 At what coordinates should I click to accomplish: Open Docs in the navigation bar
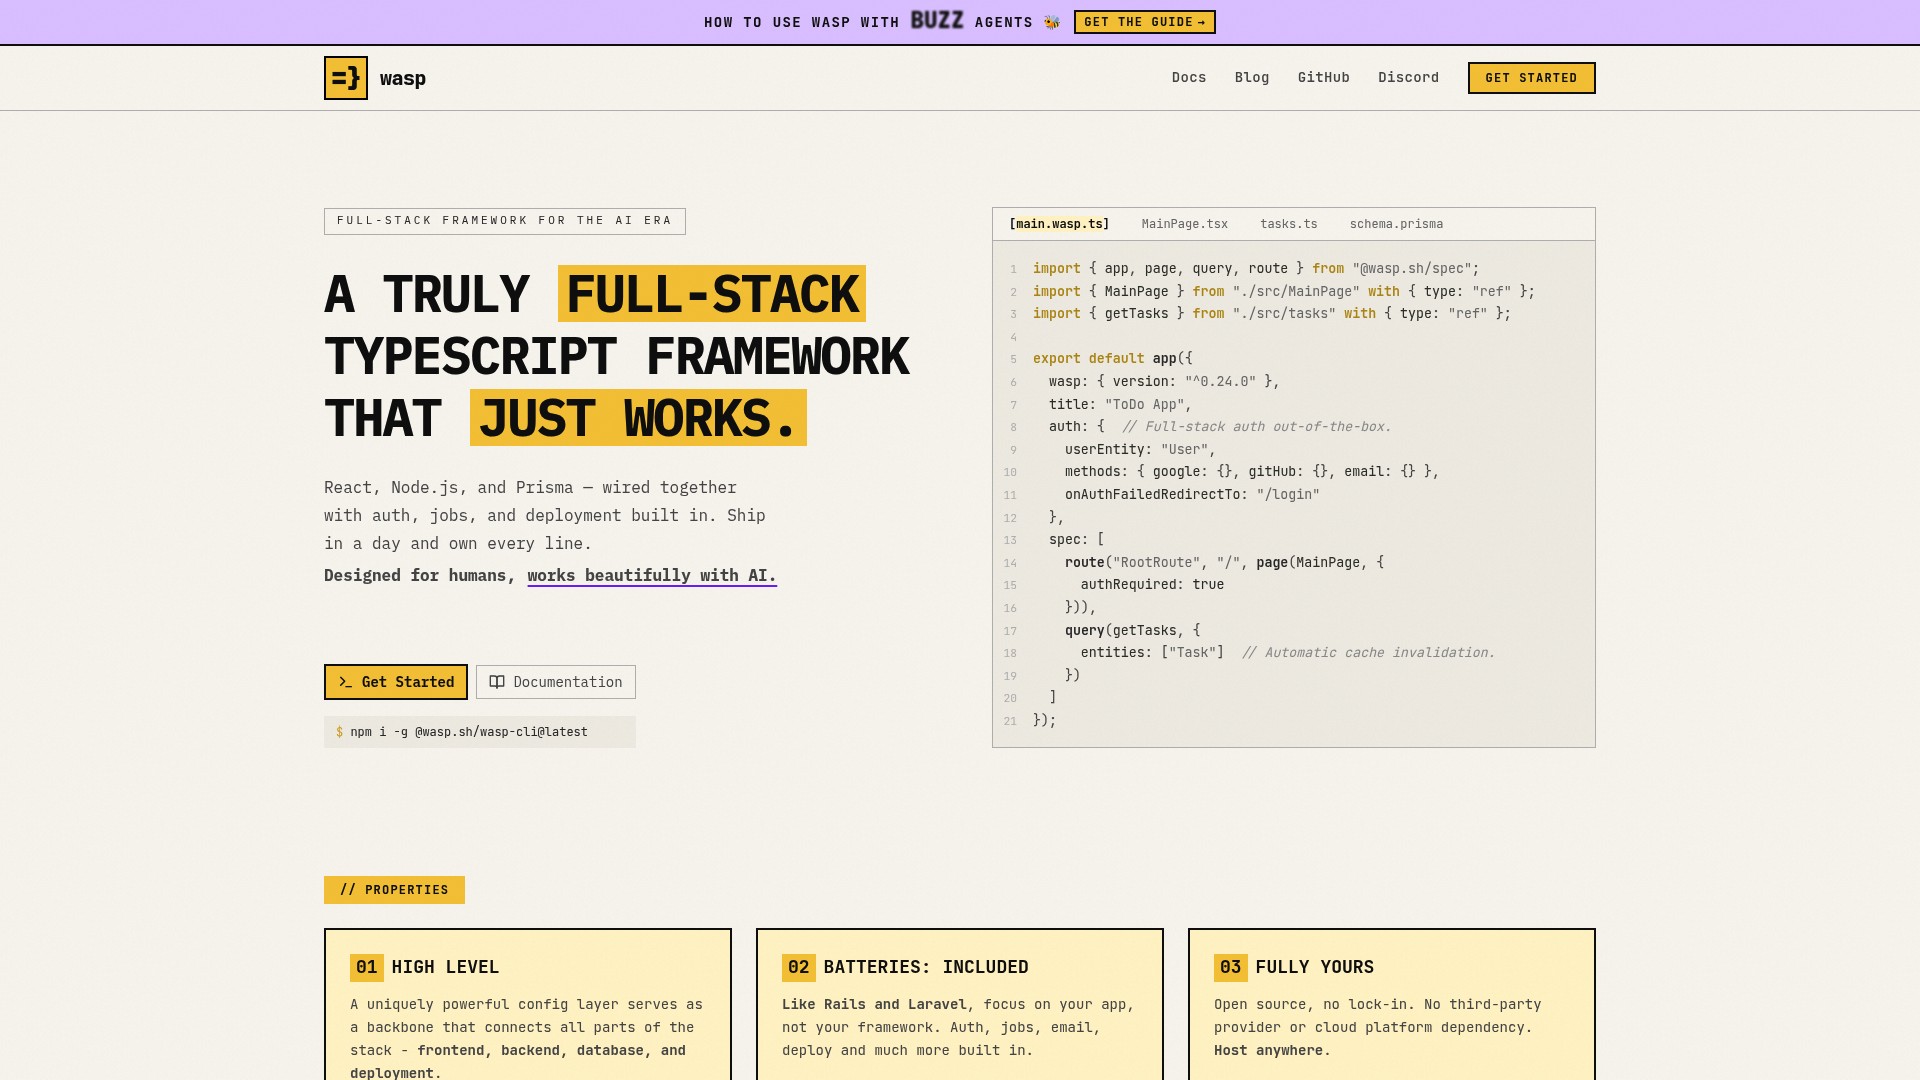click(1189, 78)
